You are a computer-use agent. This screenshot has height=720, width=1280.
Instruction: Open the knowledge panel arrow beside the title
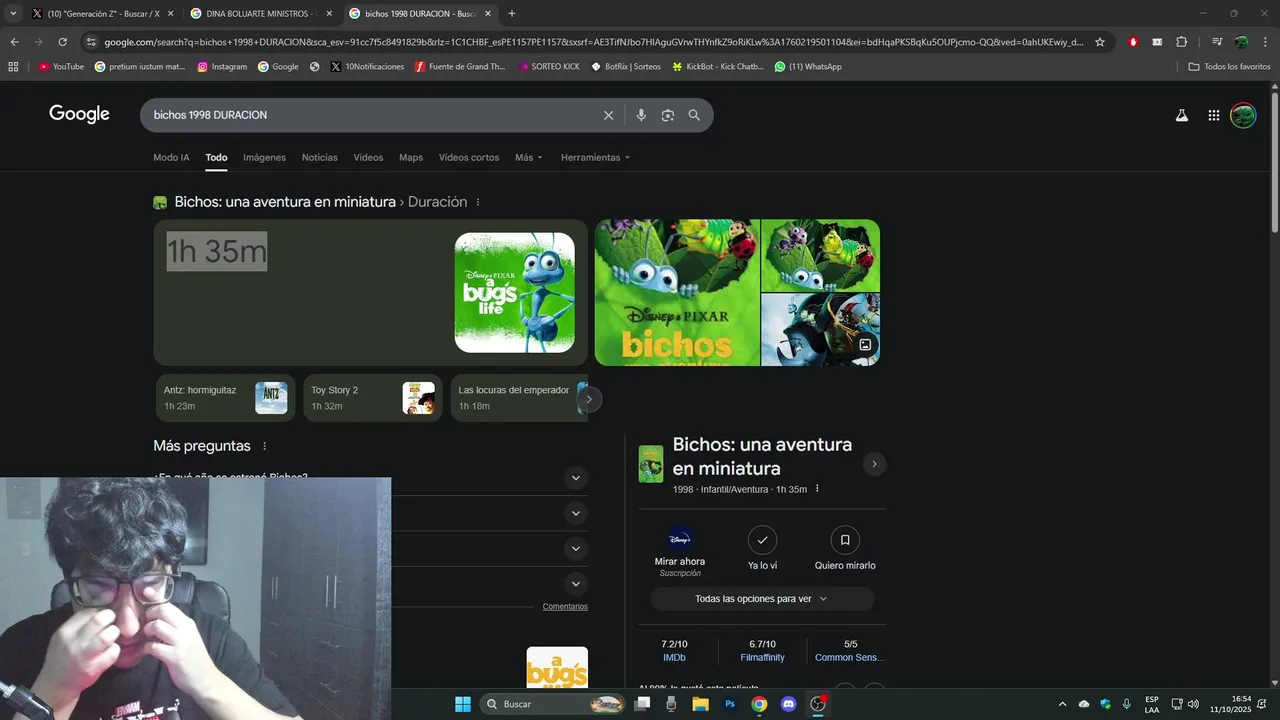tap(874, 464)
